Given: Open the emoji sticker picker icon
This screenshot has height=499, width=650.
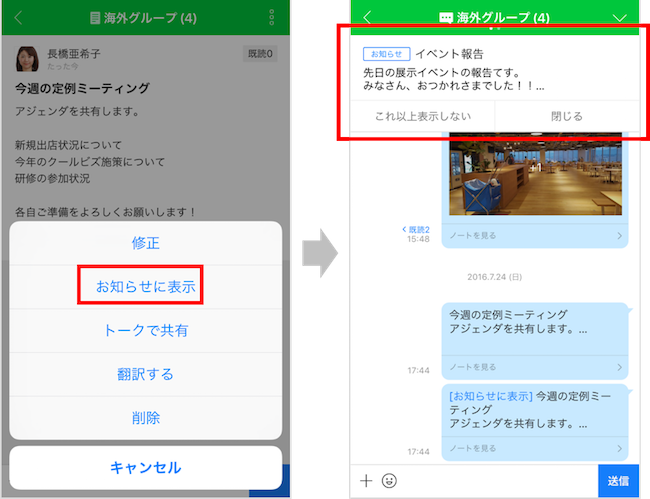Looking at the screenshot, I should pyautogui.click(x=389, y=481).
